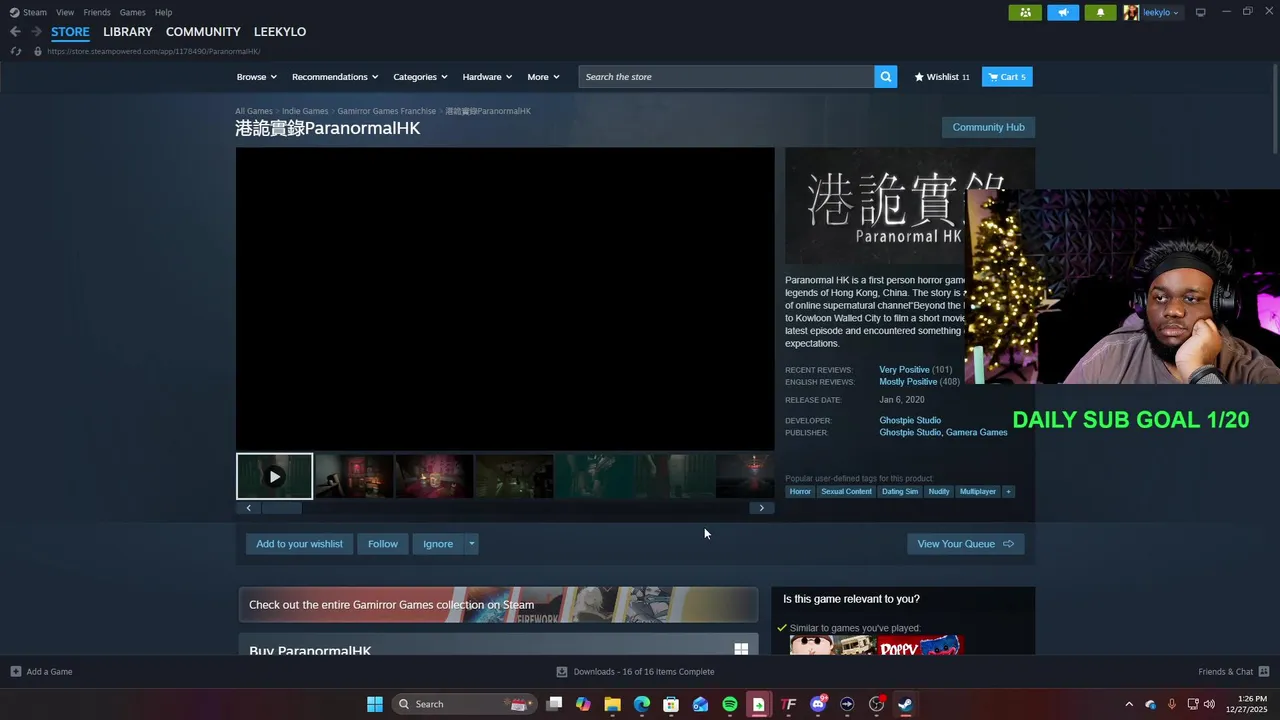Viewport: 1280px width, 720px height.
Task: Click the magnifier search store button
Action: point(885,77)
